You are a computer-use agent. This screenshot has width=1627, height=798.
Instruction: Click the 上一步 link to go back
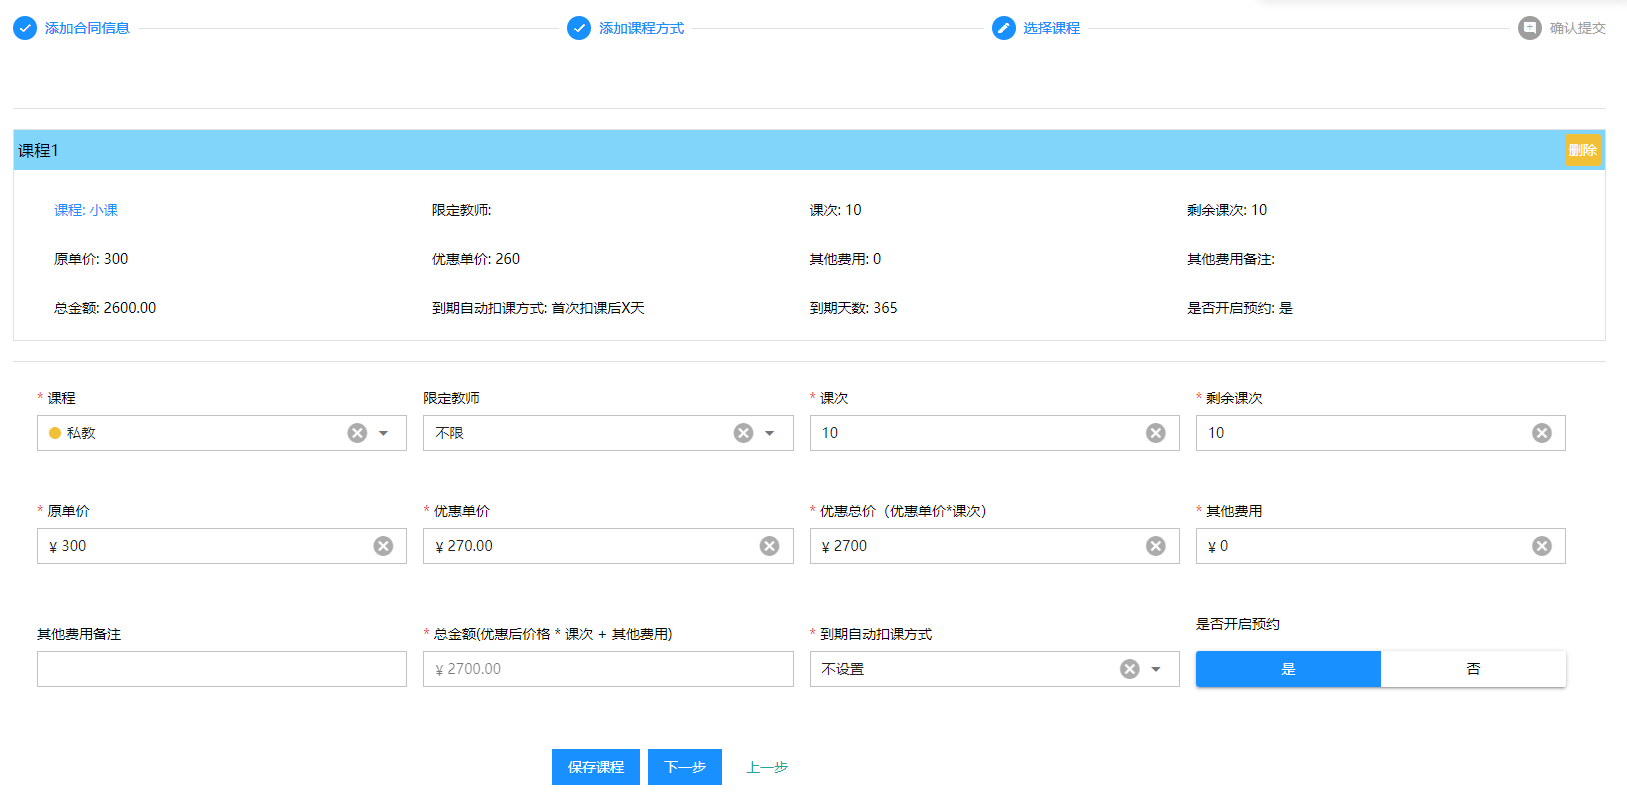coord(767,767)
